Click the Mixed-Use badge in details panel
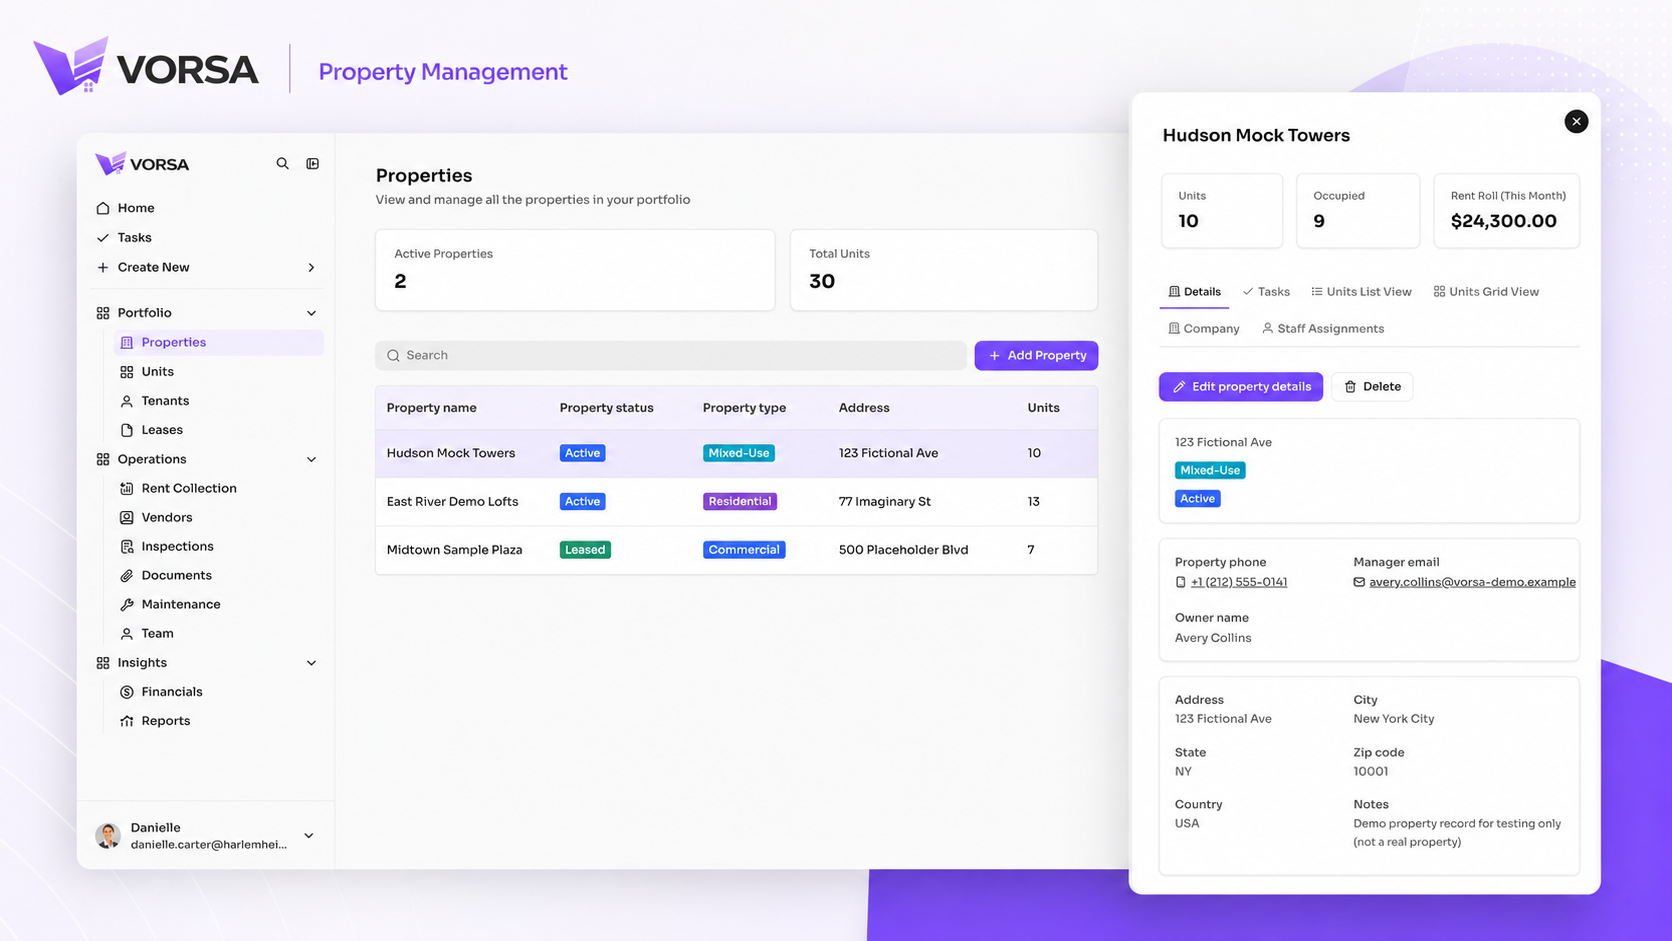The width and height of the screenshot is (1672, 941). pyautogui.click(x=1210, y=470)
